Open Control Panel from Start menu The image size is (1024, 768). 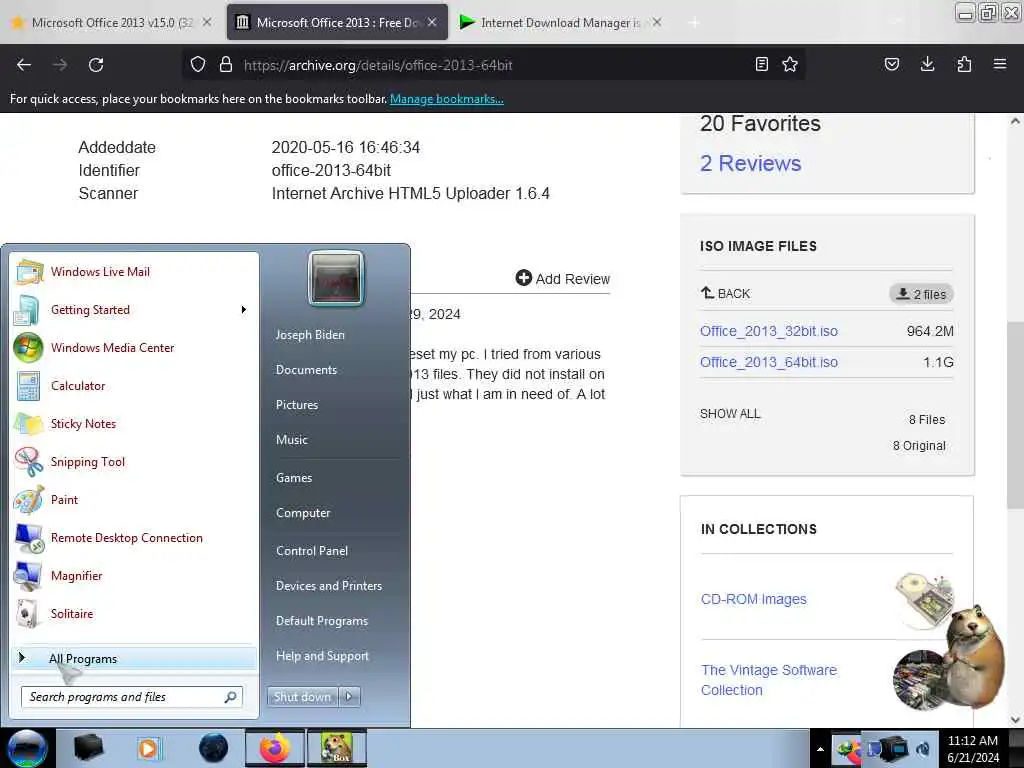(312, 551)
